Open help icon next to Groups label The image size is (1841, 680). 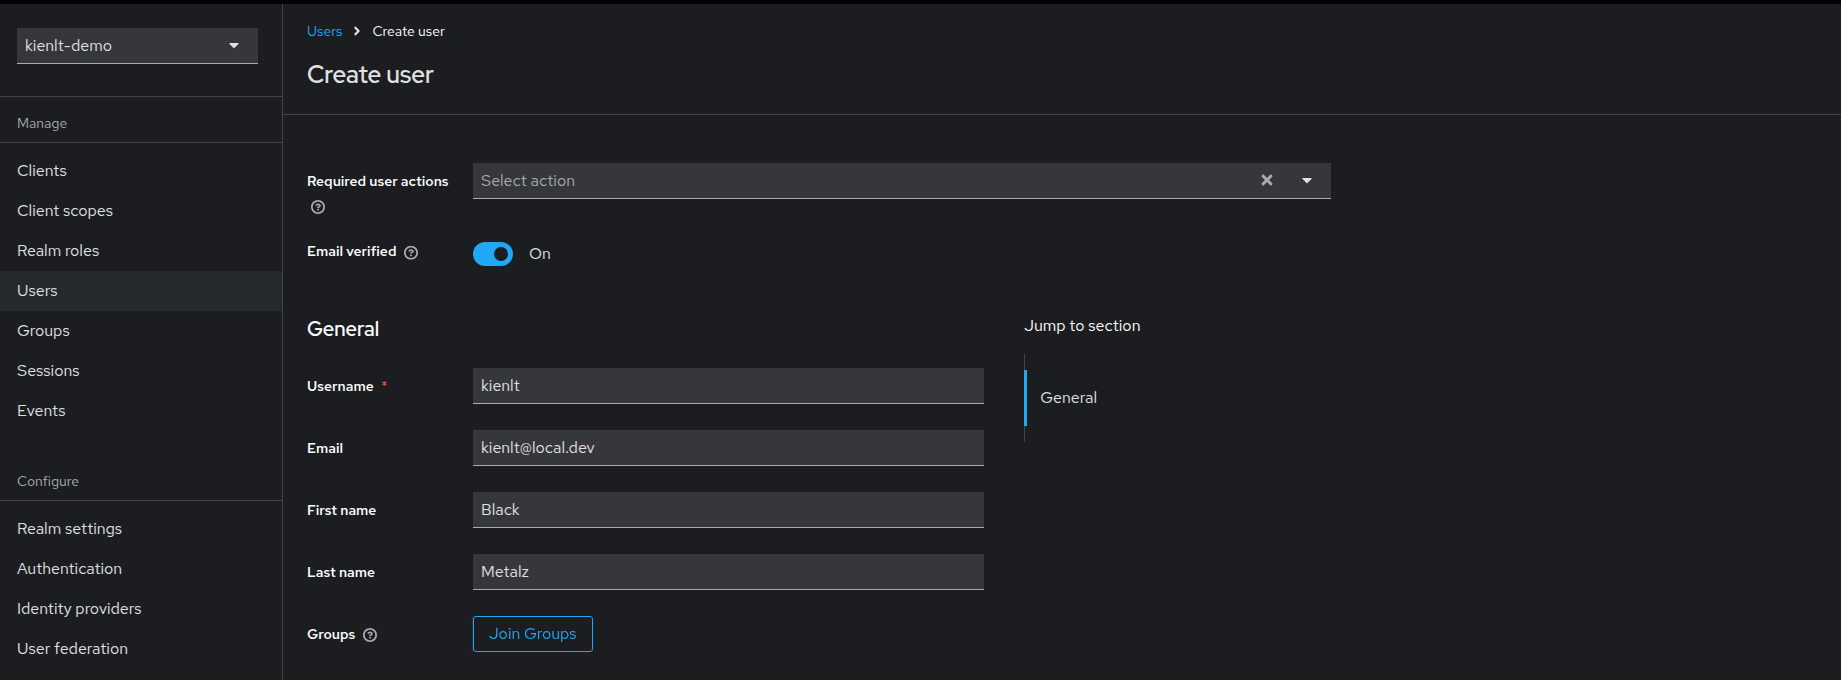tap(370, 635)
